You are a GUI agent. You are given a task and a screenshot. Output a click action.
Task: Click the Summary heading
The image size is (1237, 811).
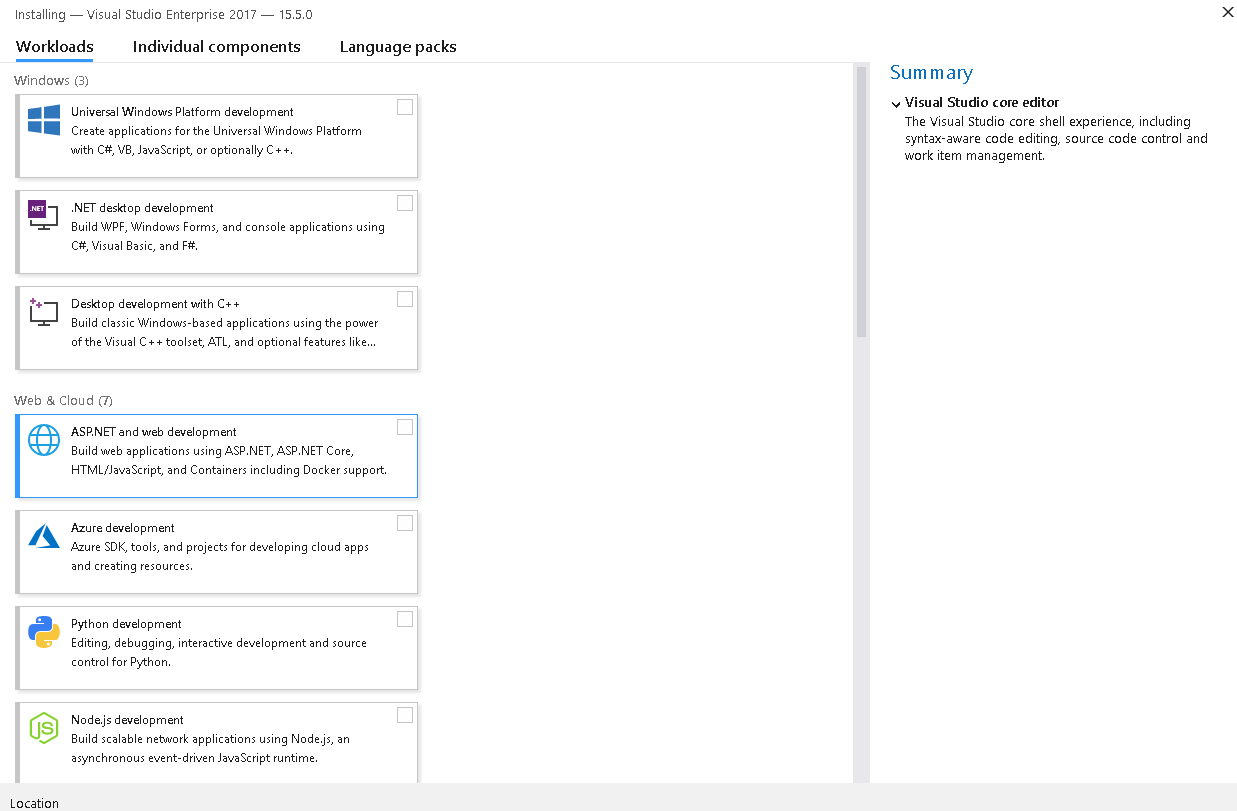(x=931, y=72)
